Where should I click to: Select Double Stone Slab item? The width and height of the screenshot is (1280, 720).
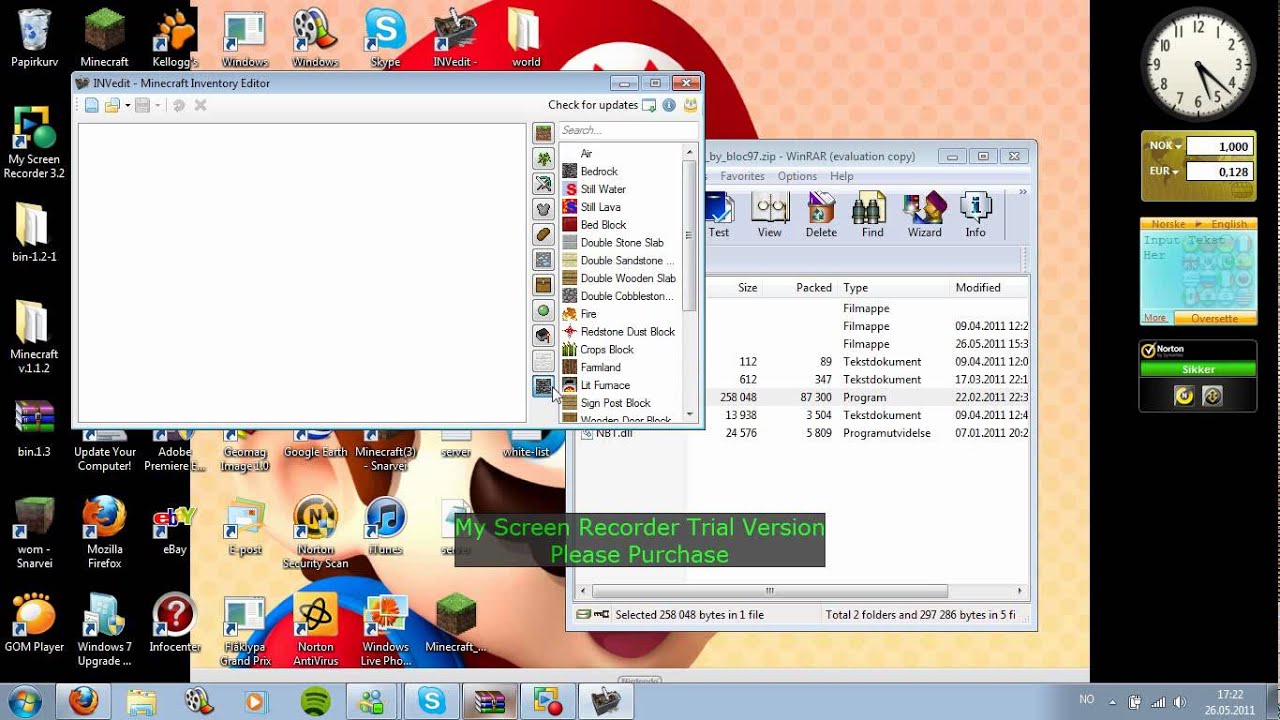[x=621, y=242]
